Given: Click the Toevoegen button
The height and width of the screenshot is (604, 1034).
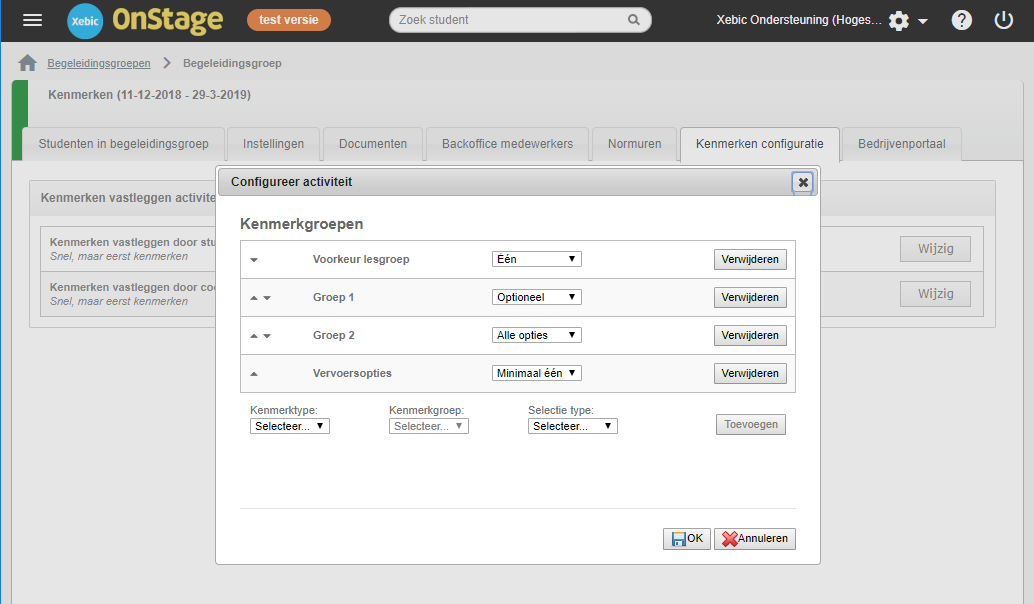Looking at the screenshot, I should pos(751,425).
